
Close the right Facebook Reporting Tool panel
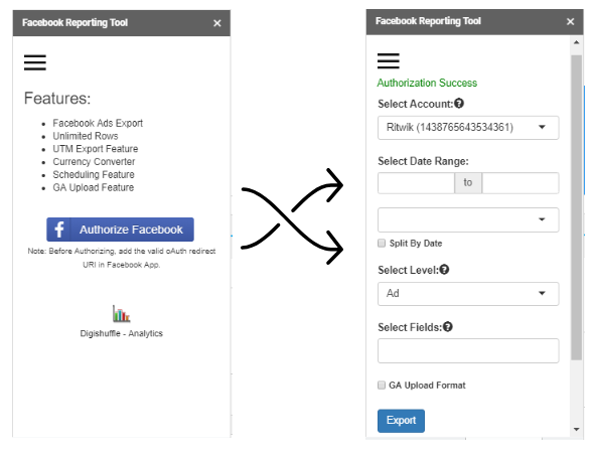pos(570,22)
